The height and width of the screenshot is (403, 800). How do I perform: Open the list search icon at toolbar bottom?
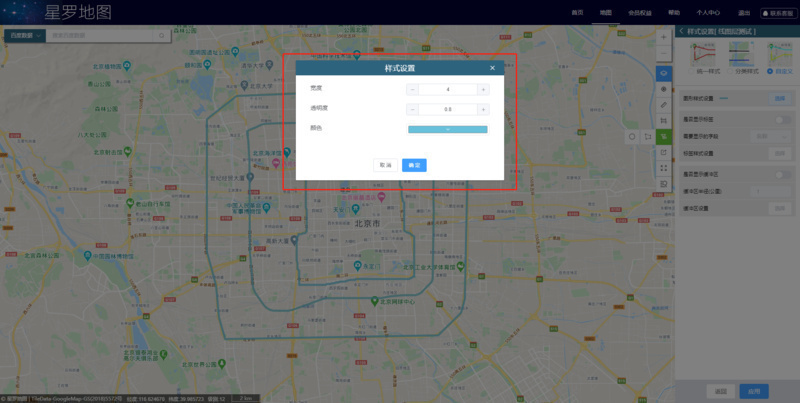pyautogui.click(x=664, y=184)
